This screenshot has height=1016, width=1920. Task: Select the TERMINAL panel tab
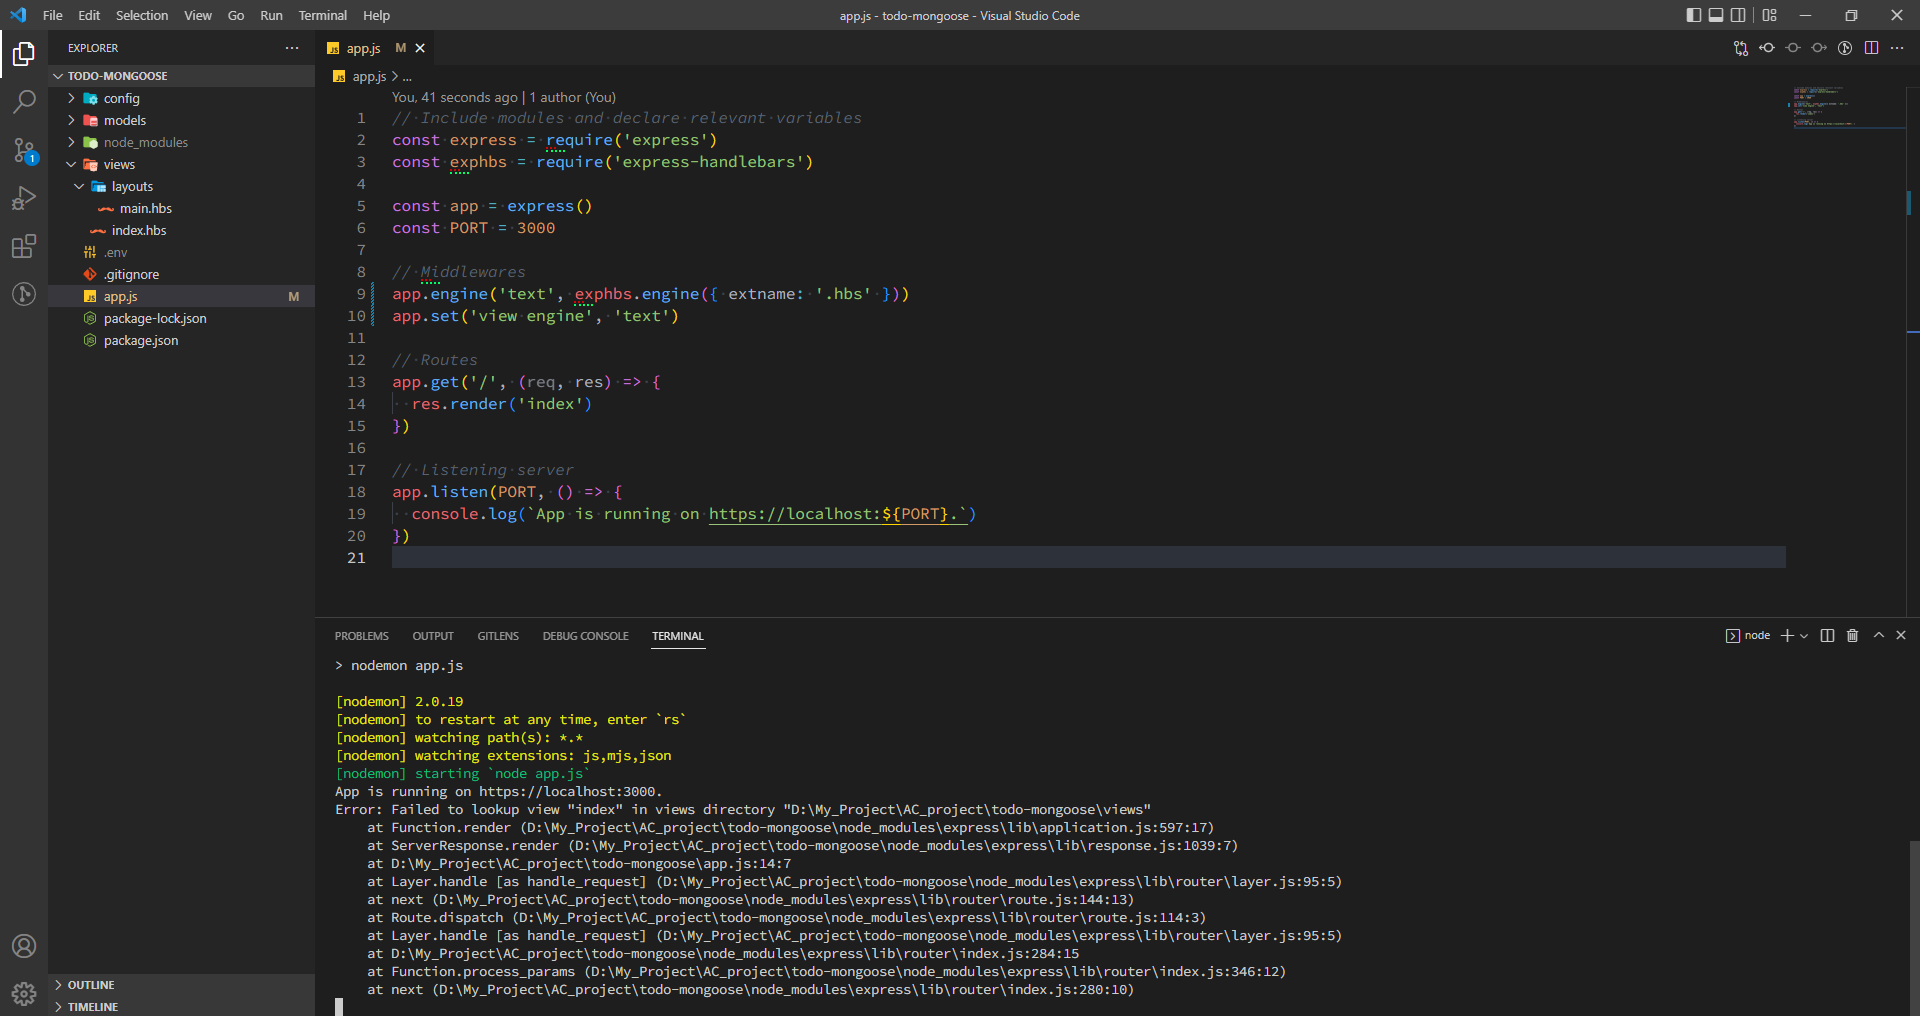[678, 636]
